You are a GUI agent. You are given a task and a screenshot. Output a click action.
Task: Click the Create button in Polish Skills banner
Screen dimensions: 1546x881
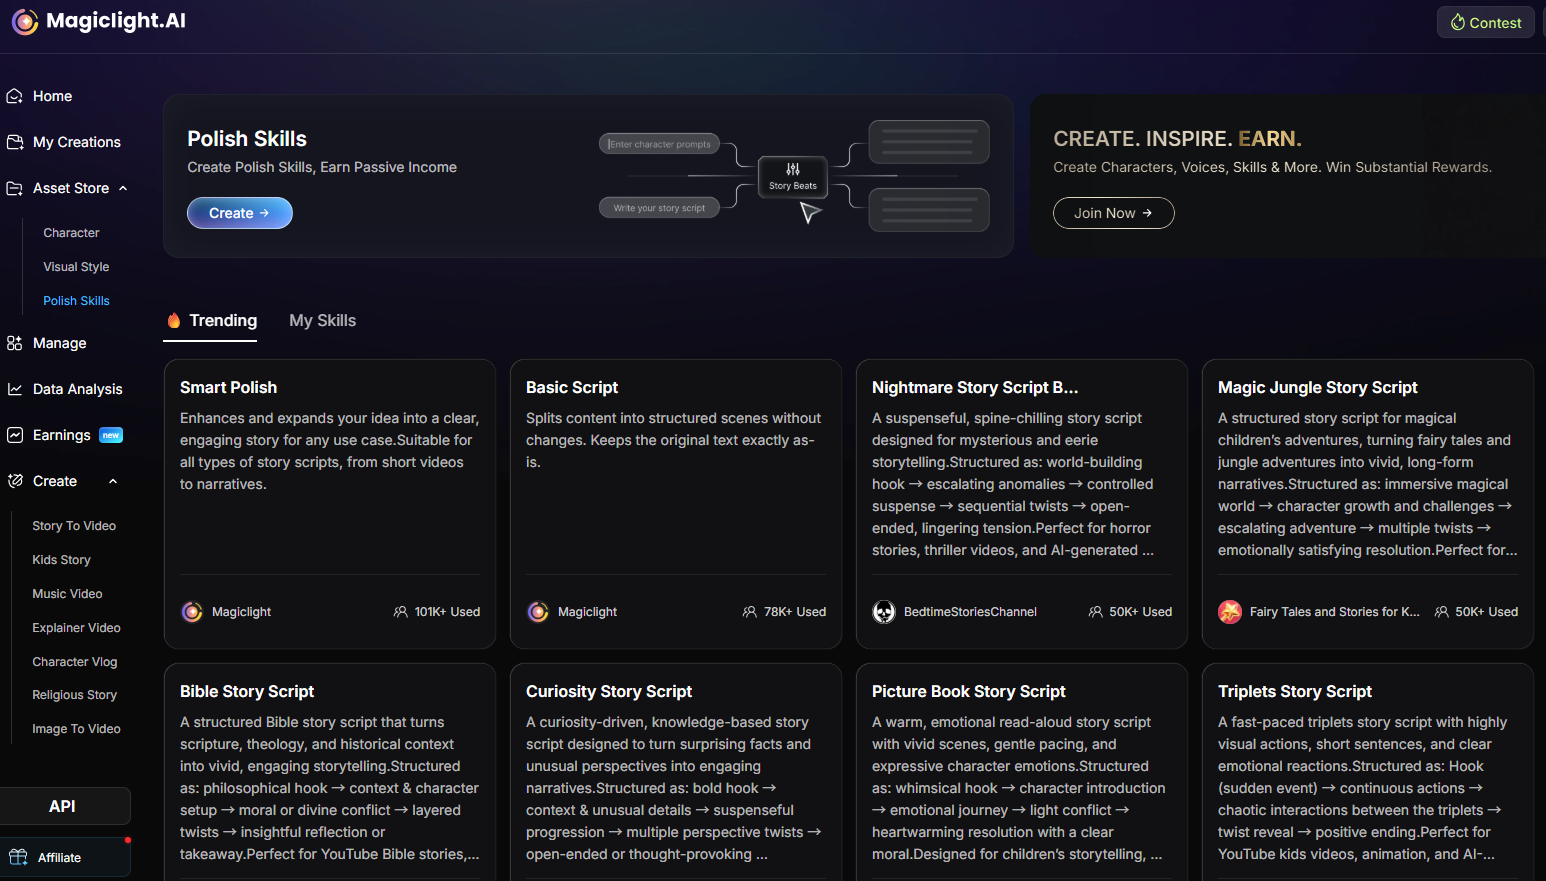[x=240, y=213]
